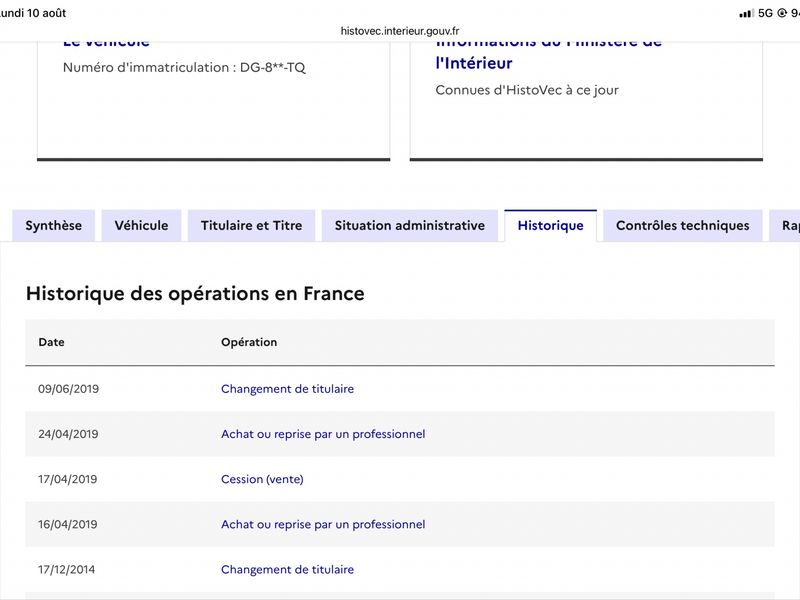This screenshot has height=600, width=800.
Task: Tap the 5G signal status indicator
Action: pos(765,13)
